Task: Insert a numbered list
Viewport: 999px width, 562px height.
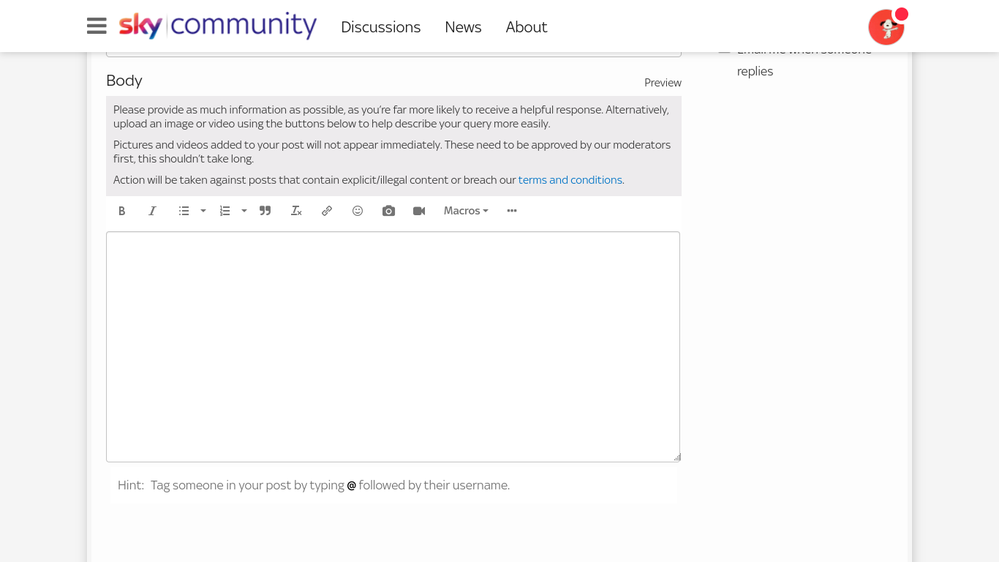Action: 225,211
